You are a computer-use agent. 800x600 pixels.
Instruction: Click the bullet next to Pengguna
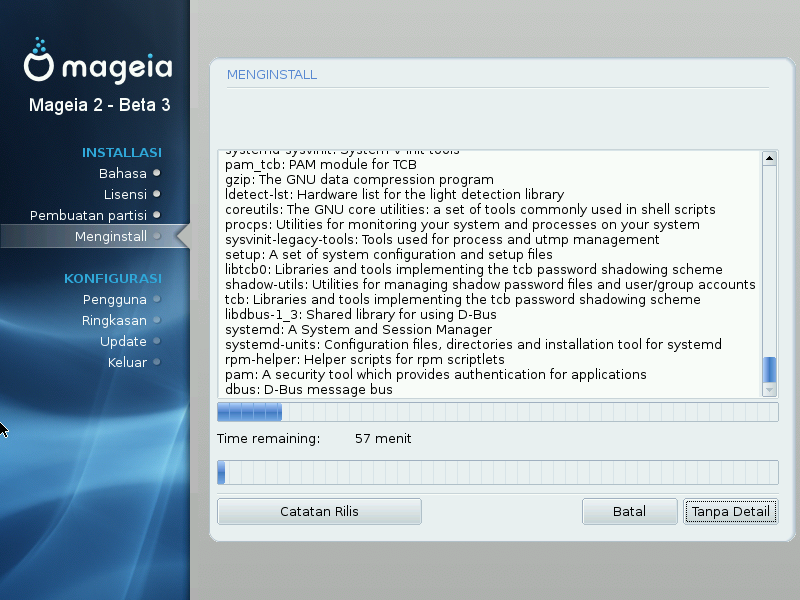tap(157, 299)
